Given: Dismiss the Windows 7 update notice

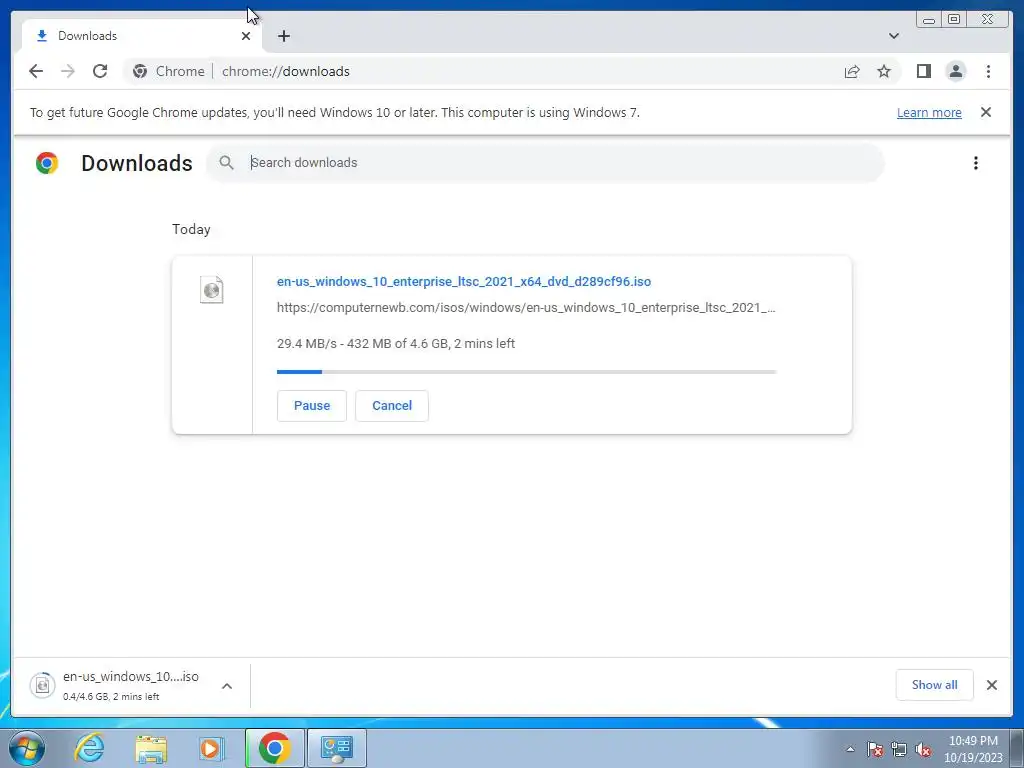Looking at the screenshot, I should click(985, 112).
